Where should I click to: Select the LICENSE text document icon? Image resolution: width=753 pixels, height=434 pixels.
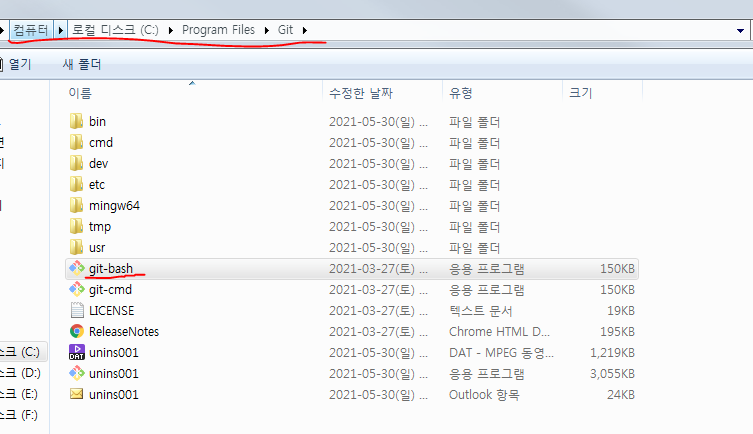coord(77,311)
